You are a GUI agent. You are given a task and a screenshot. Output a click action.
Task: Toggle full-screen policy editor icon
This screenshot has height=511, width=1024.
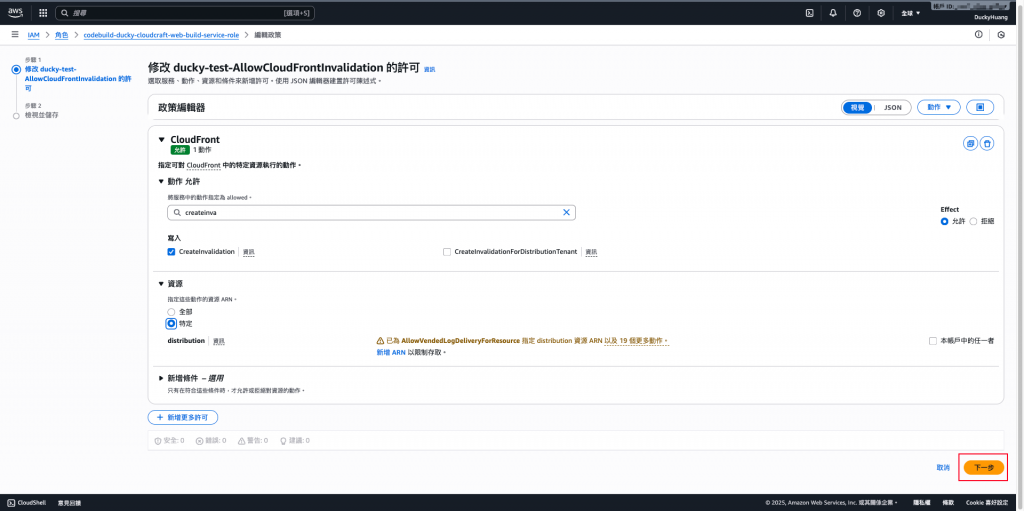(980, 107)
